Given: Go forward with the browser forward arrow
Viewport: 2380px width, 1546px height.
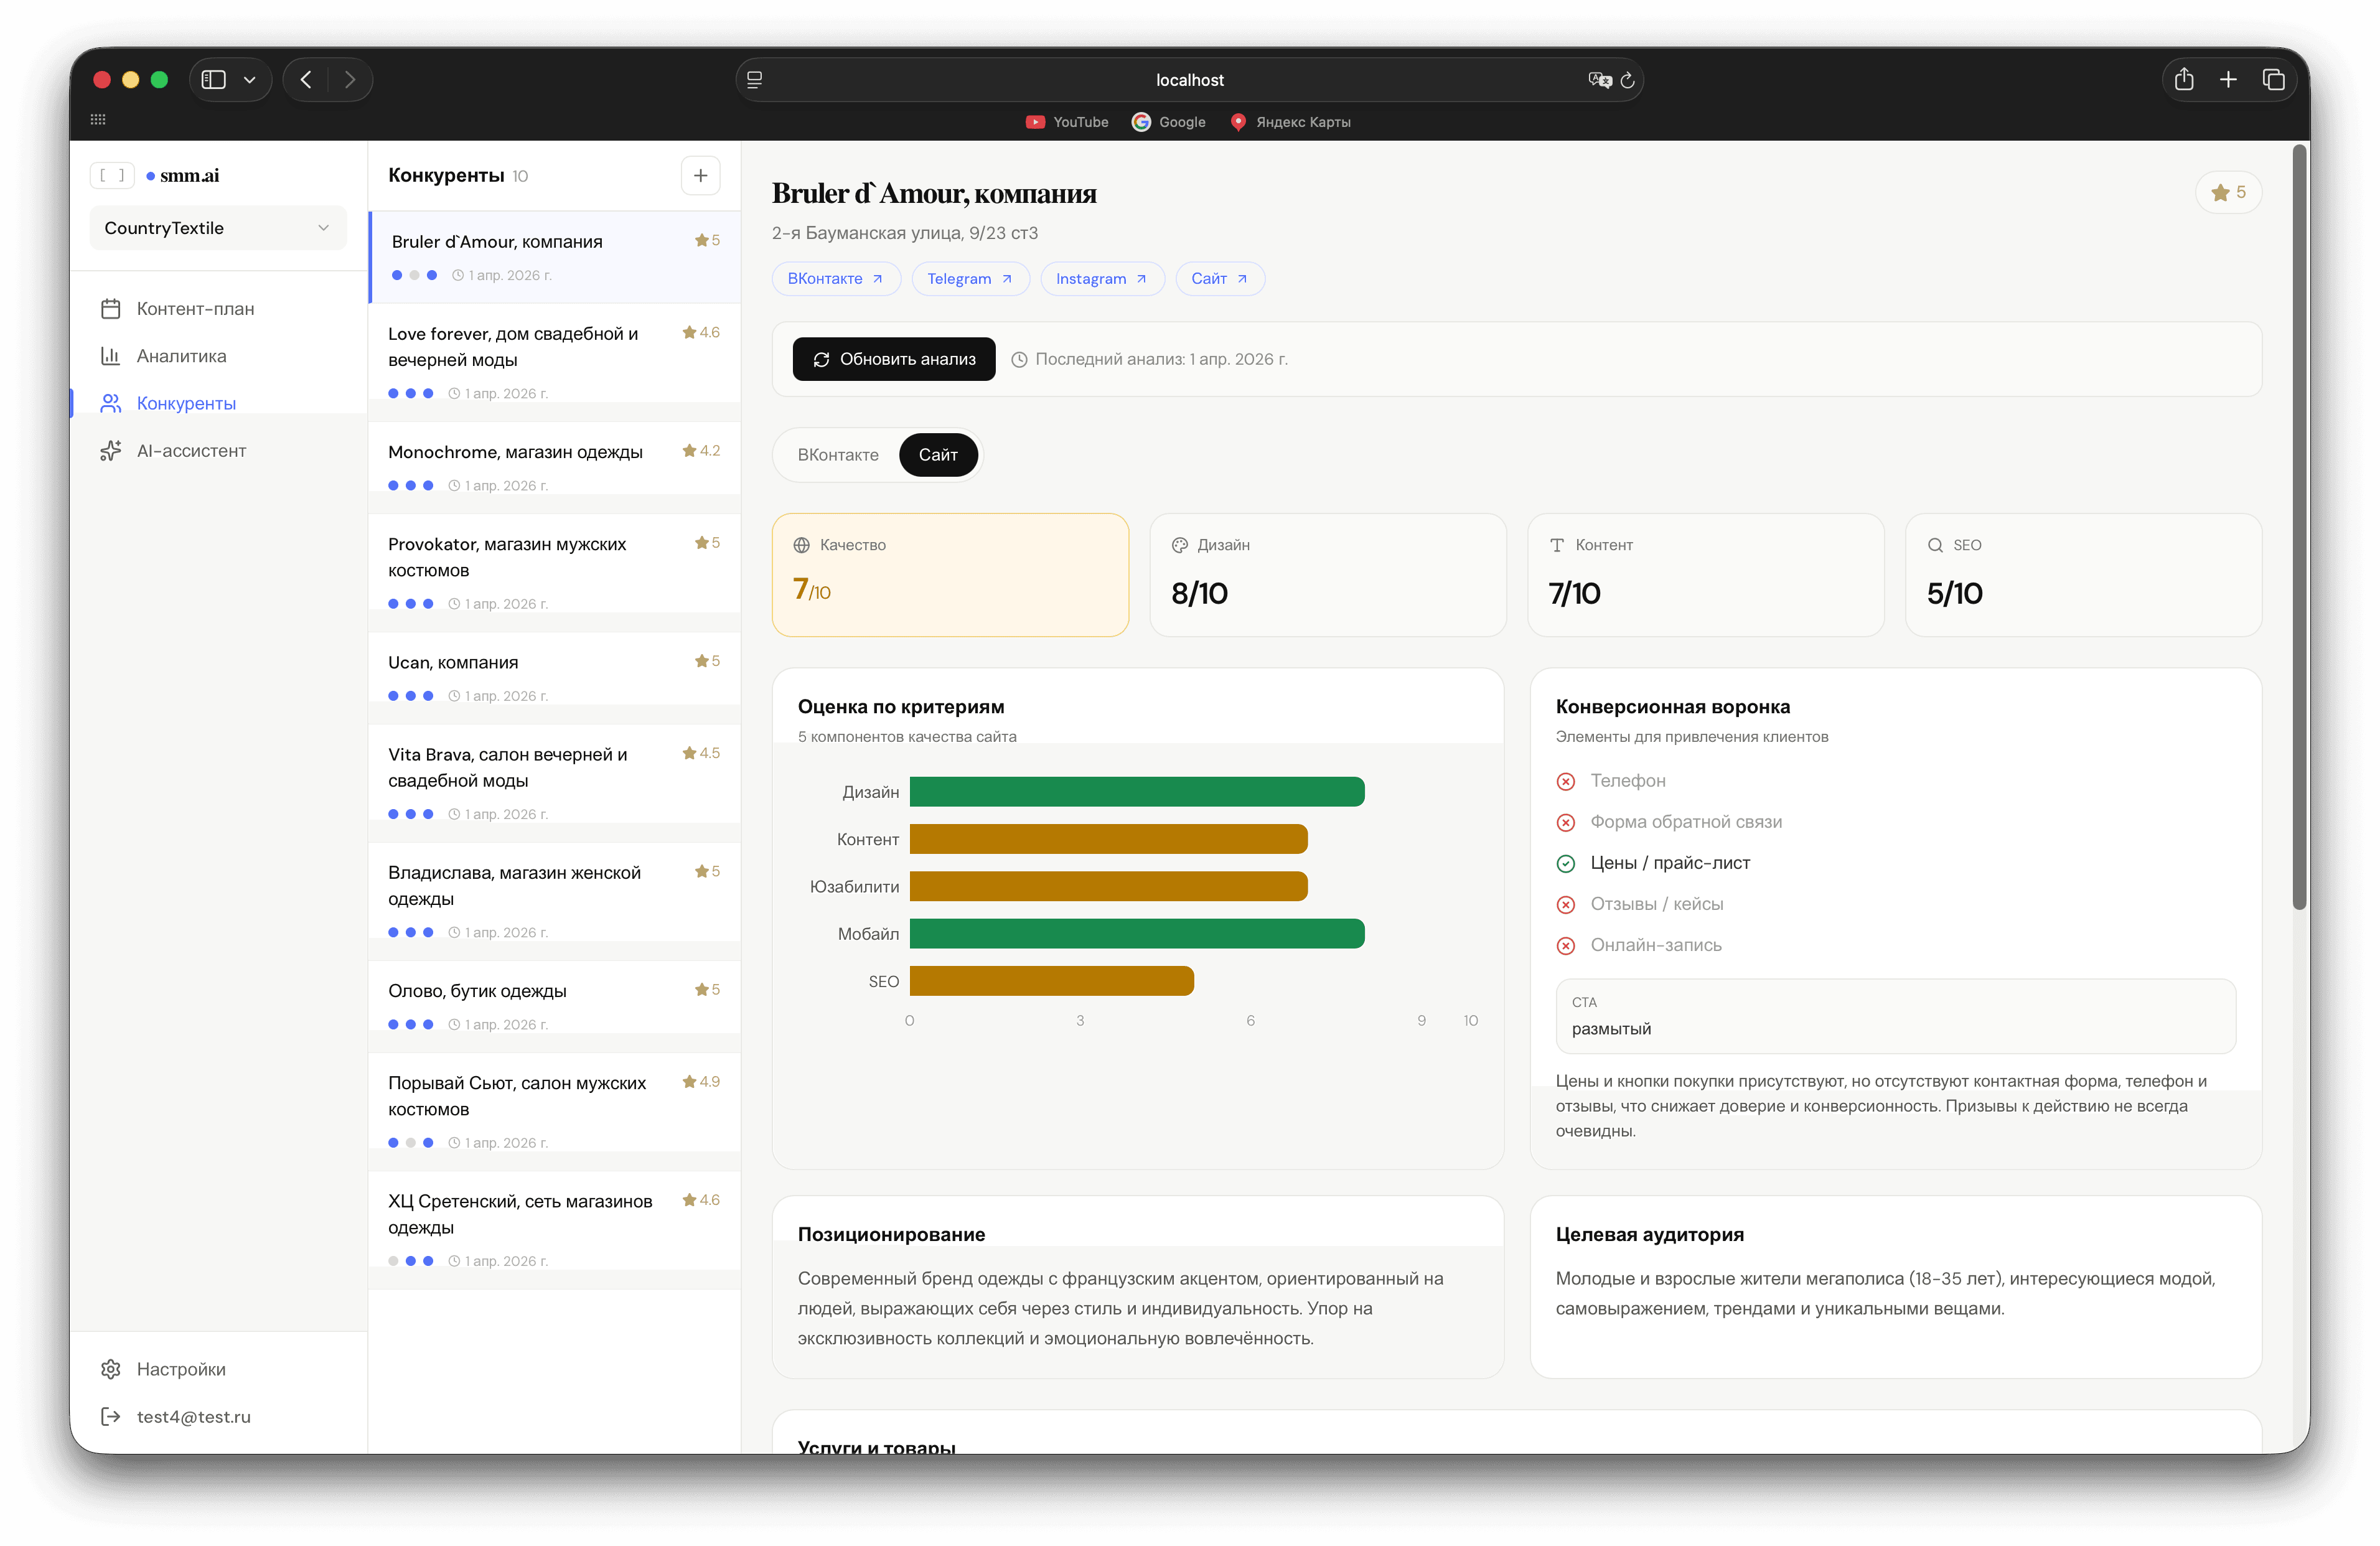Looking at the screenshot, I should [x=350, y=80].
